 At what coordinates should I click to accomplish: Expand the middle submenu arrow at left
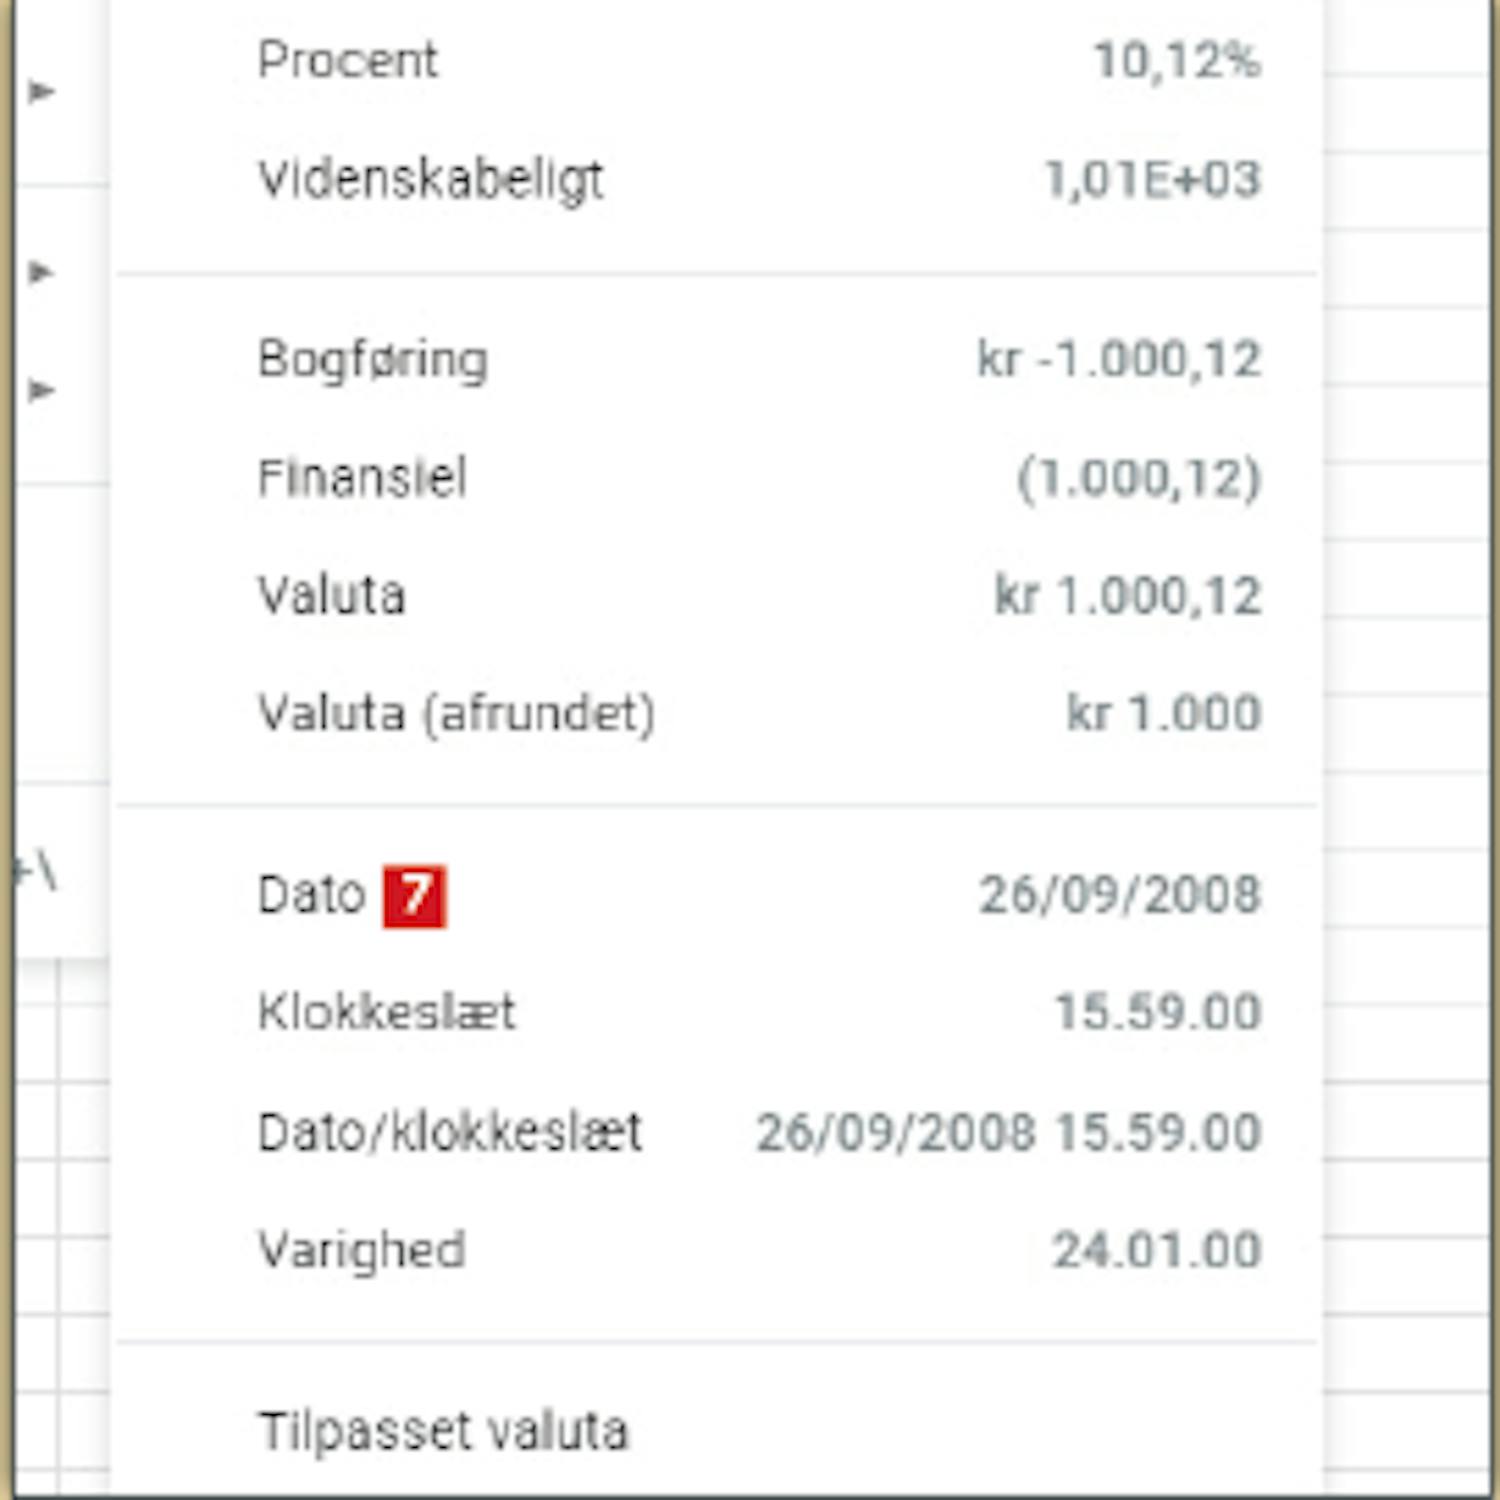click(x=41, y=271)
